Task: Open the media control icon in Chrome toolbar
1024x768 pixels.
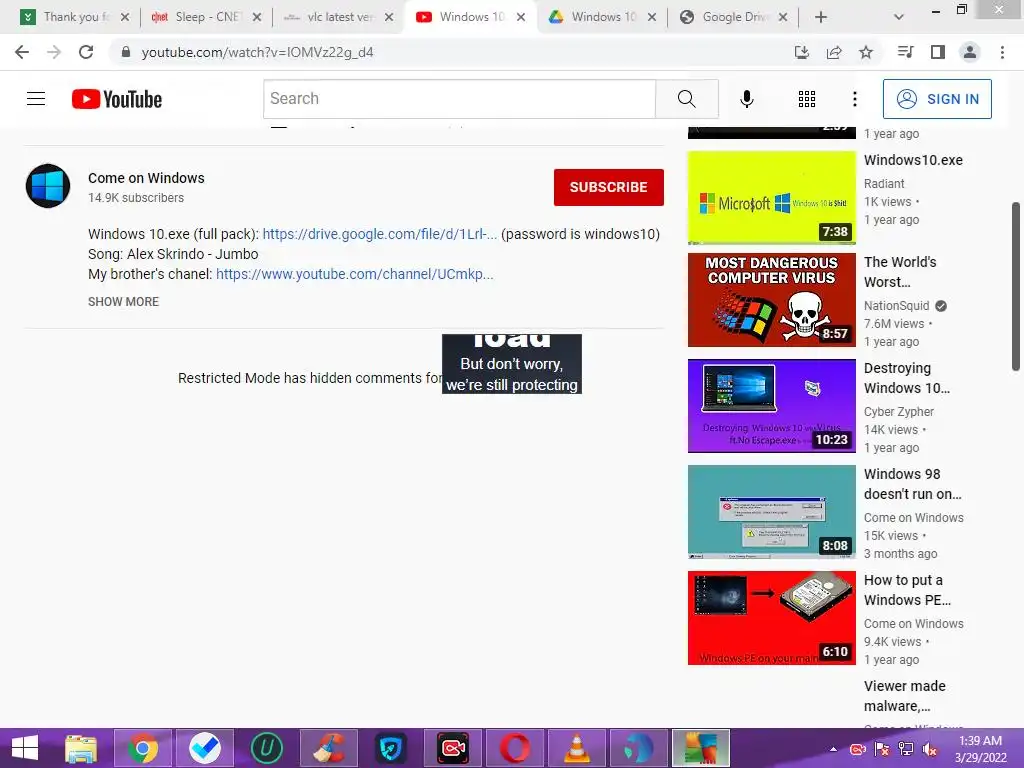Action: point(905,52)
